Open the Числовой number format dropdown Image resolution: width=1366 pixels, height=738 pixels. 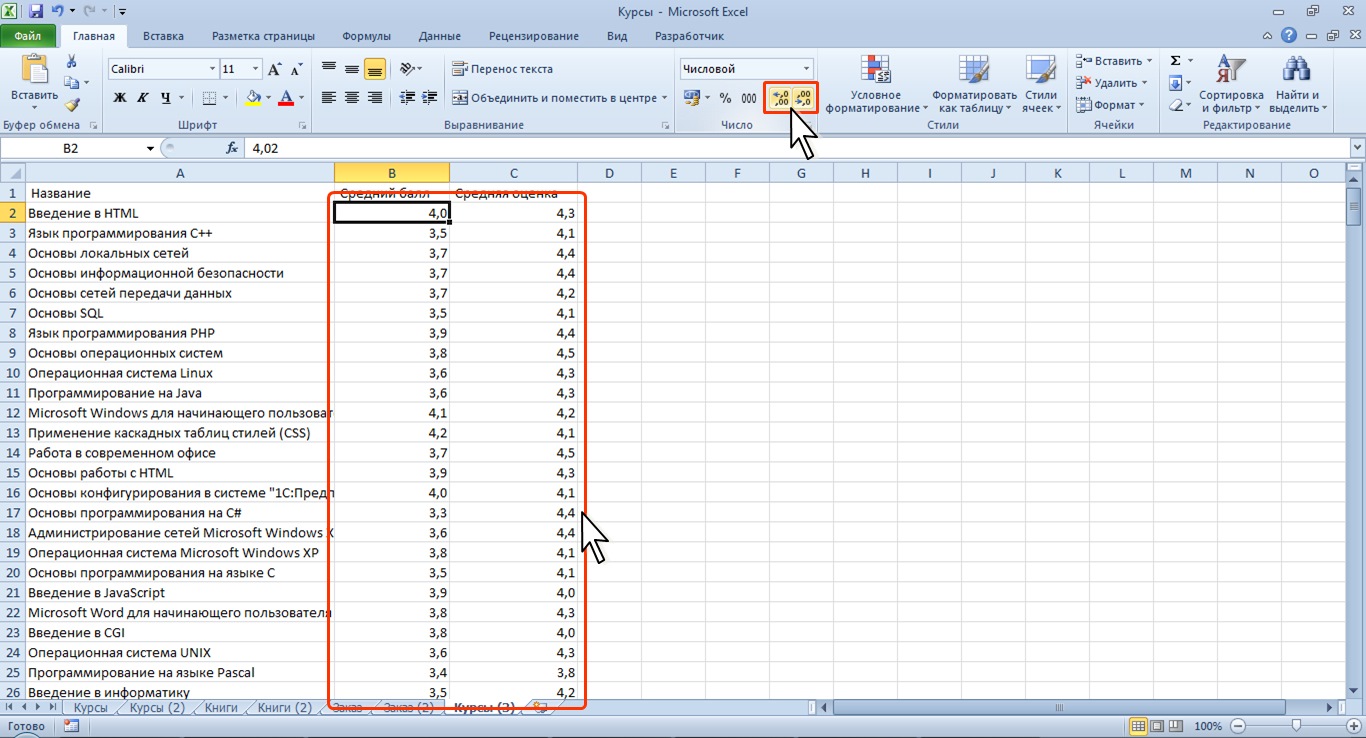click(807, 69)
